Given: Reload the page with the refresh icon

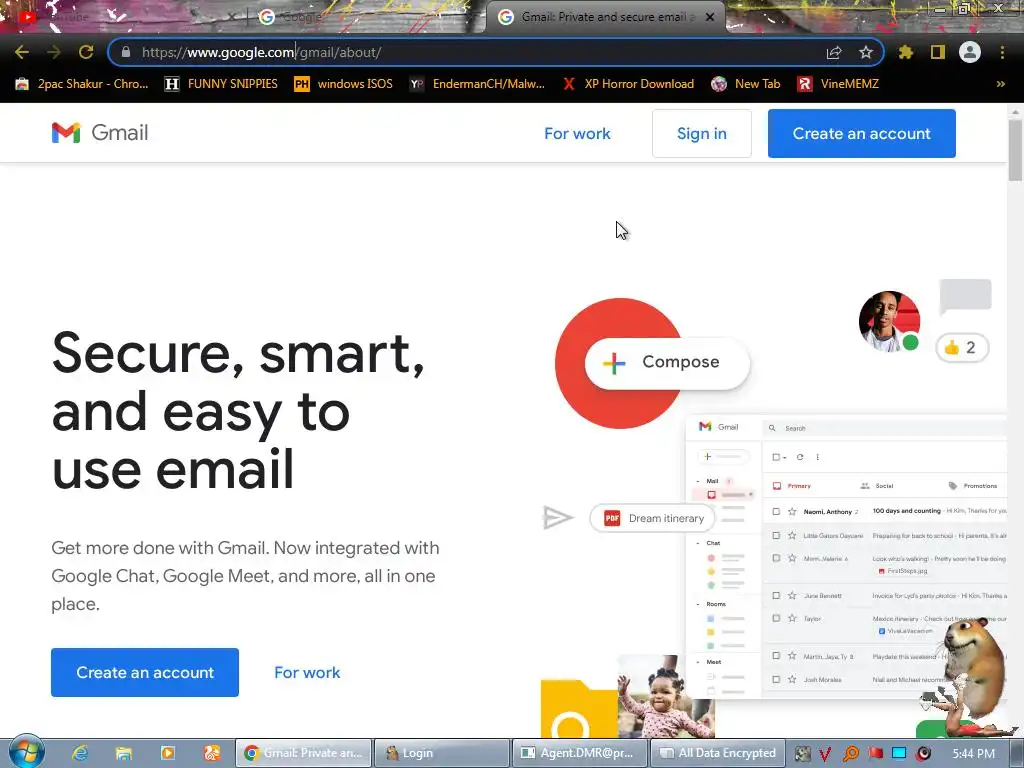Looking at the screenshot, I should click(86, 52).
